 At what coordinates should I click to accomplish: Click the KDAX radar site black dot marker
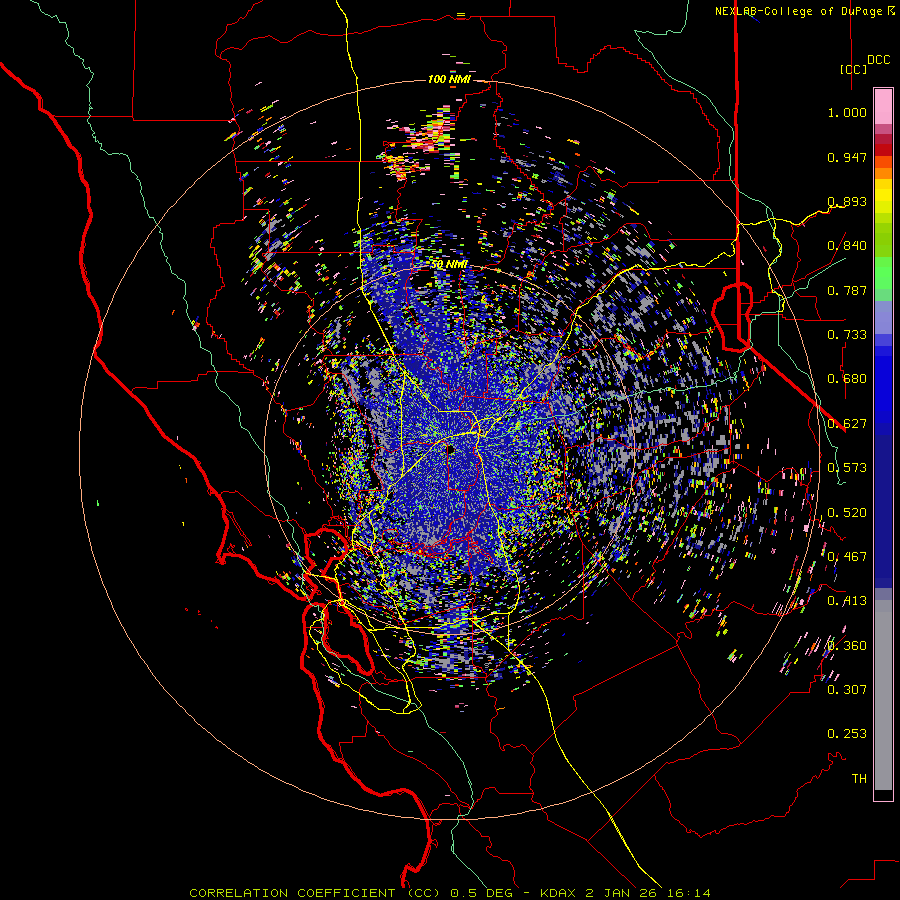click(451, 450)
